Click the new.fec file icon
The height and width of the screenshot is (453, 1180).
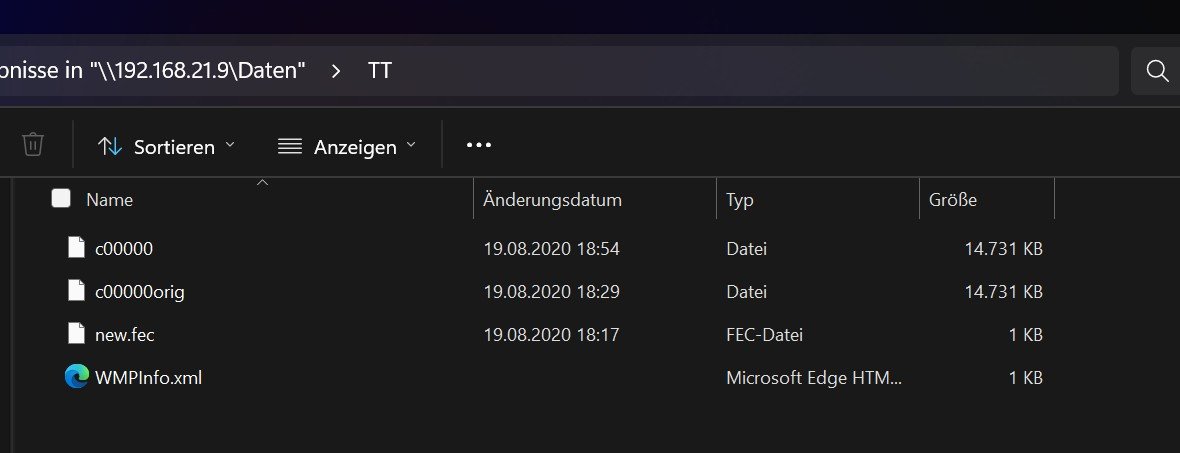[76, 334]
